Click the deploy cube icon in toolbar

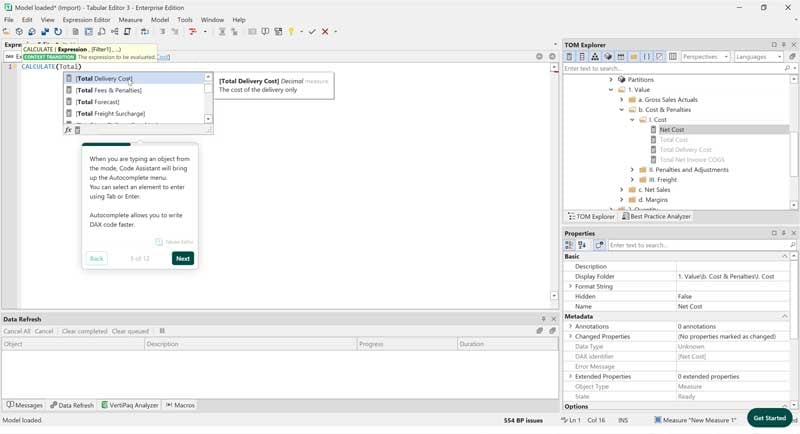click(x=19, y=32)
